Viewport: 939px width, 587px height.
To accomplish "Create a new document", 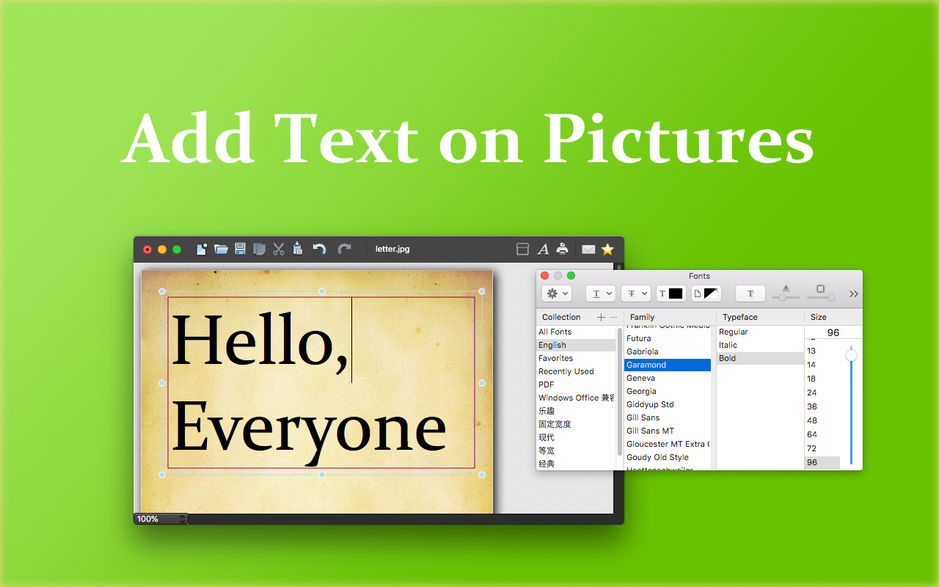I will pyautogui.click(x=201, y=248).
